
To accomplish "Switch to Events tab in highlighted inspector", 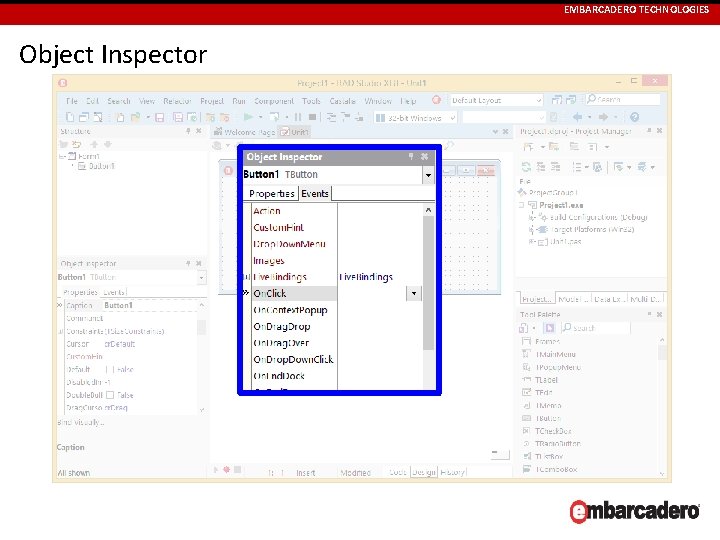I will tap(315, 194).
